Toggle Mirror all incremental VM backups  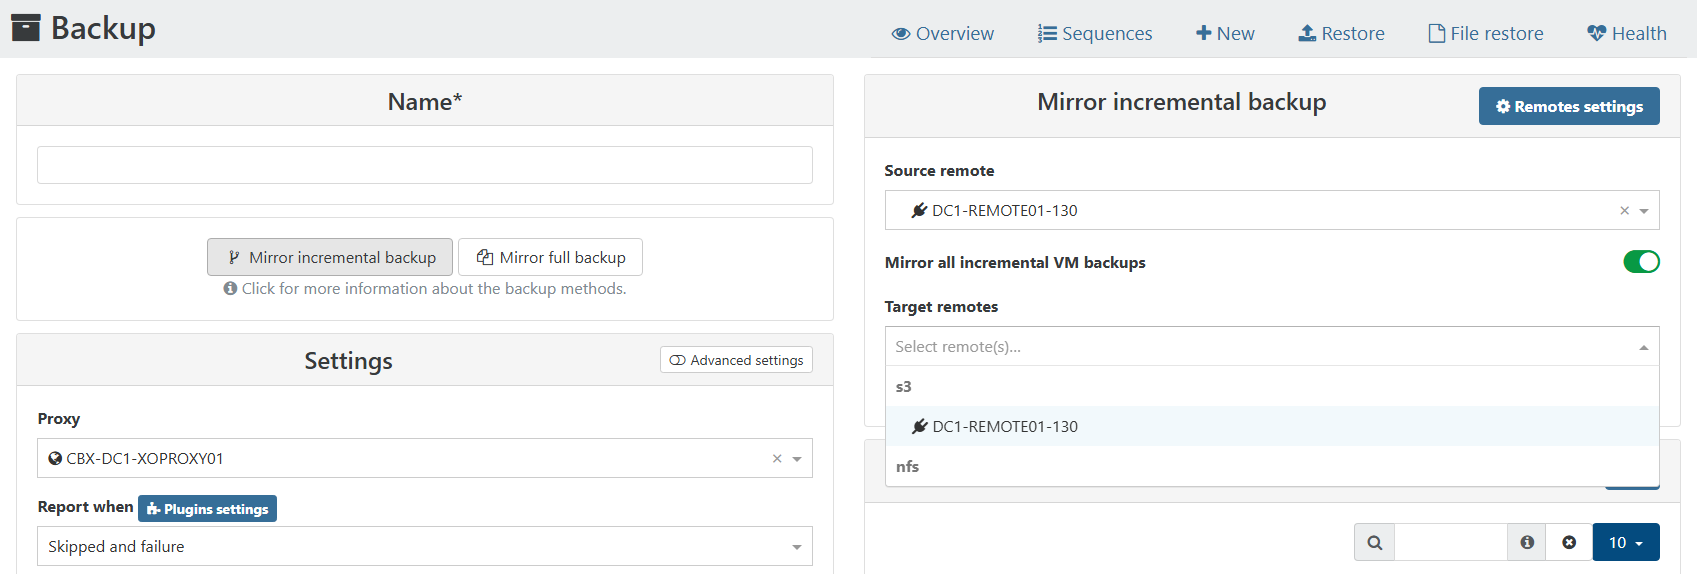click(1640, 262)
